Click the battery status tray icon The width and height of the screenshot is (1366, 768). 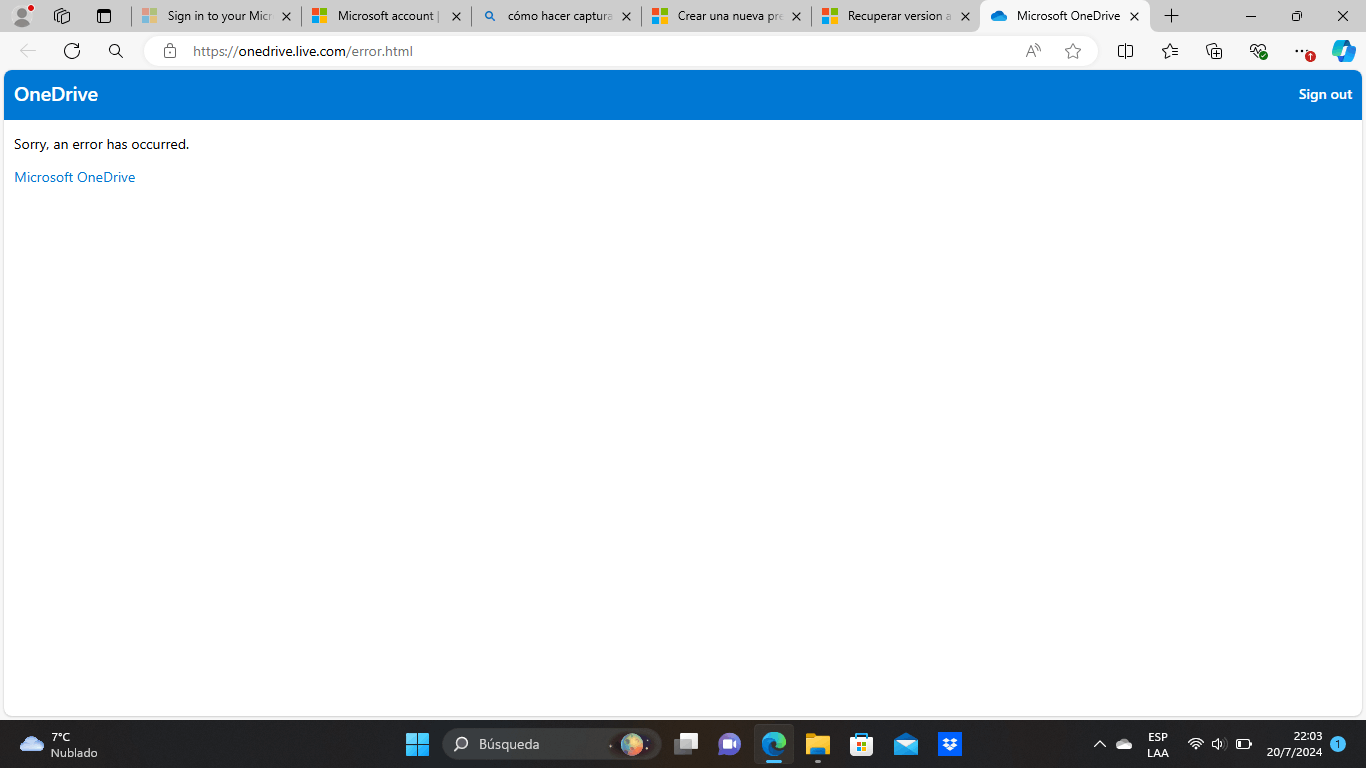click(x=1244, y=744)
